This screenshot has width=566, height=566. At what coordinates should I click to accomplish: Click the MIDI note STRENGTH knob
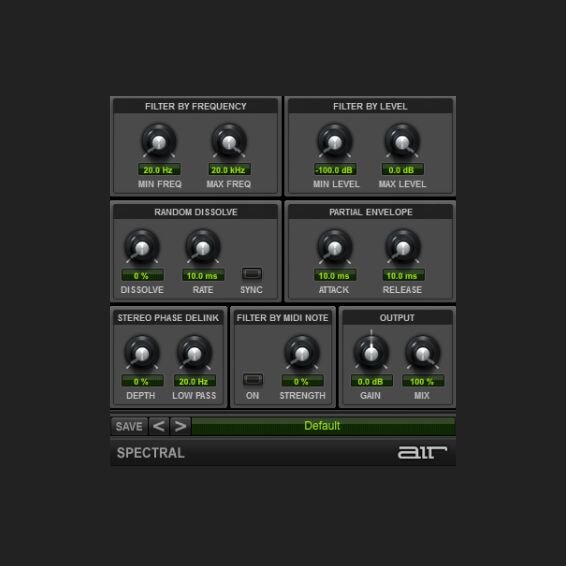coord(302,353)
